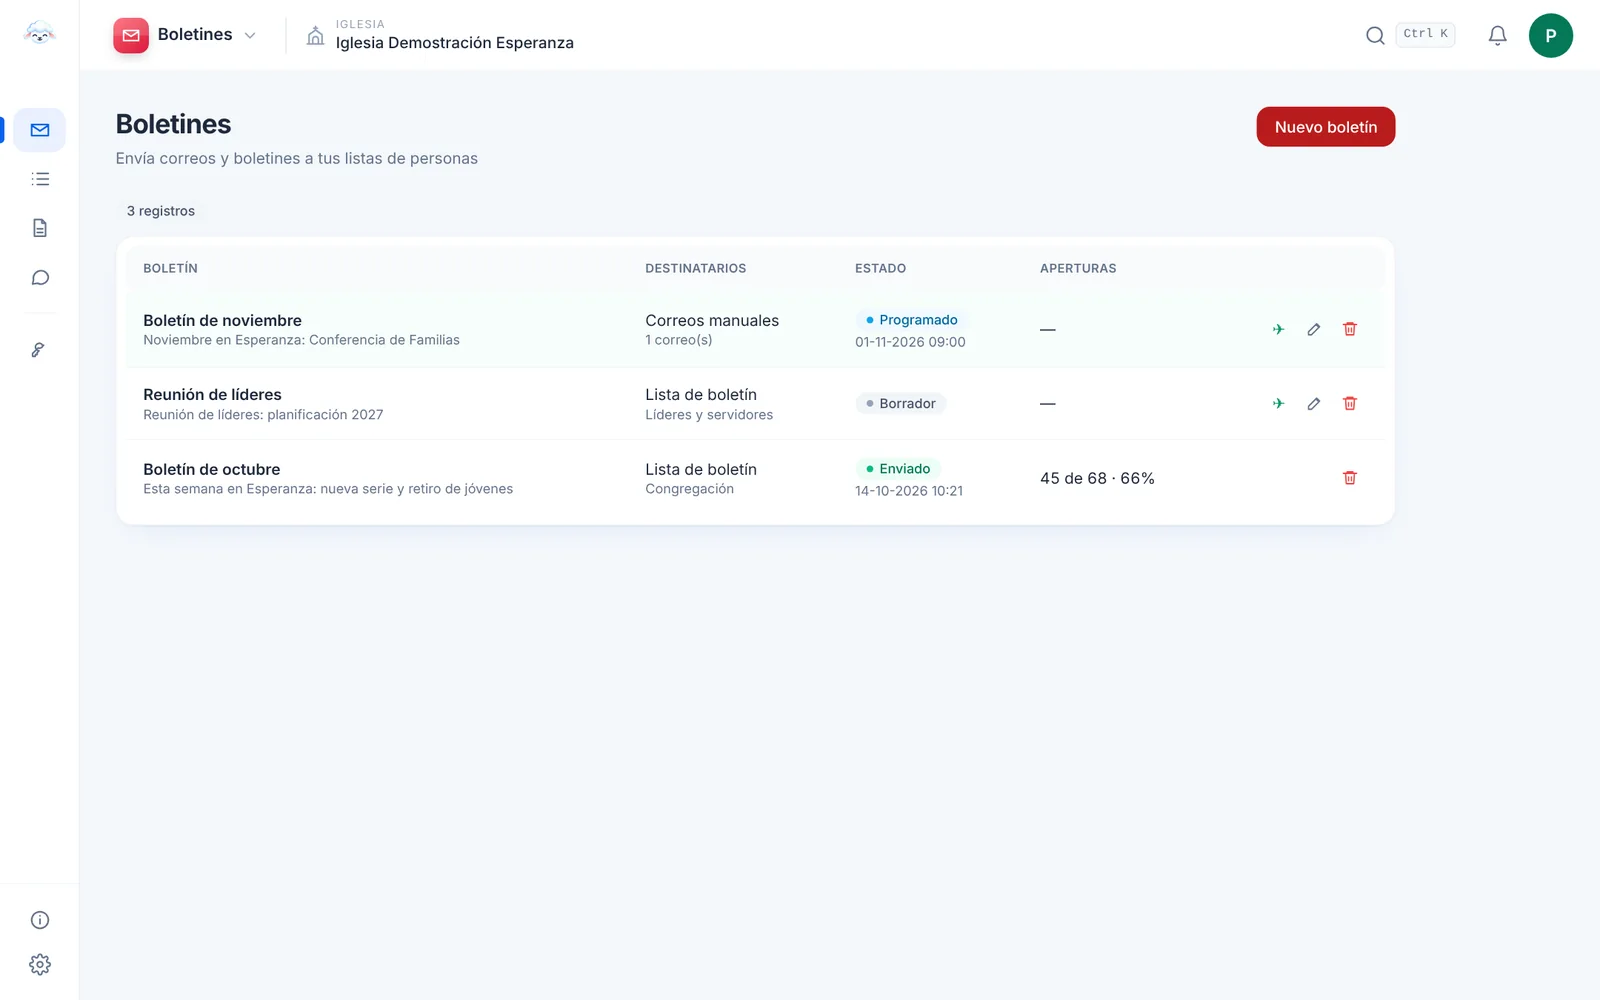Click the app logo at top left
The image size is (1600, 1000).
(39, 34)
